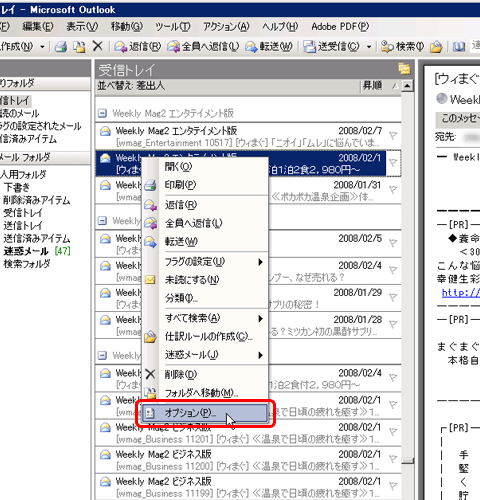Toggle flag on the 2008/02/7 message
Image resolution: width=480 pixels, height=500 pixels.
coord(393,136)
